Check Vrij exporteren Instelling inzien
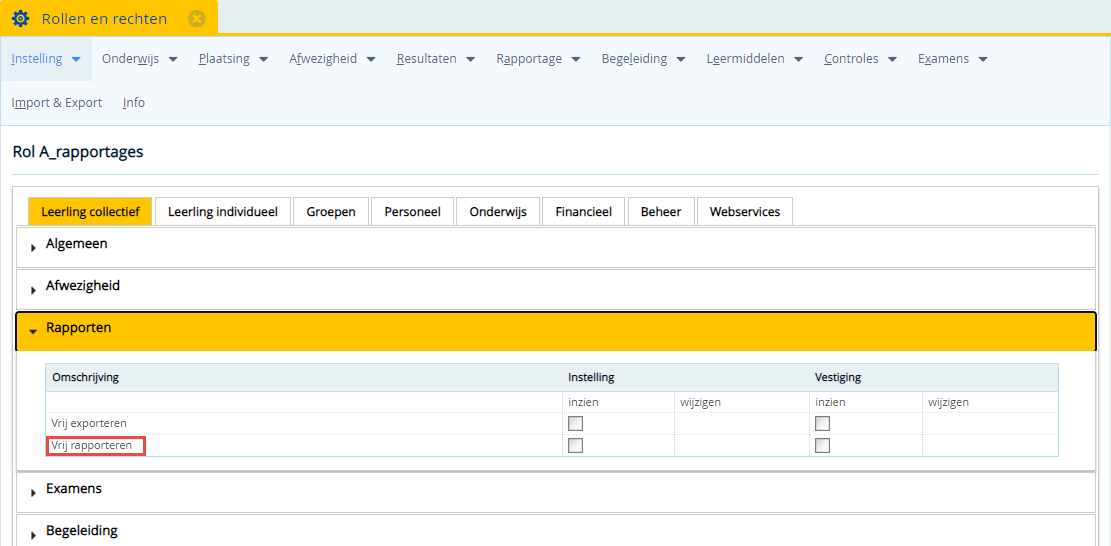 [x=575, y=423]
